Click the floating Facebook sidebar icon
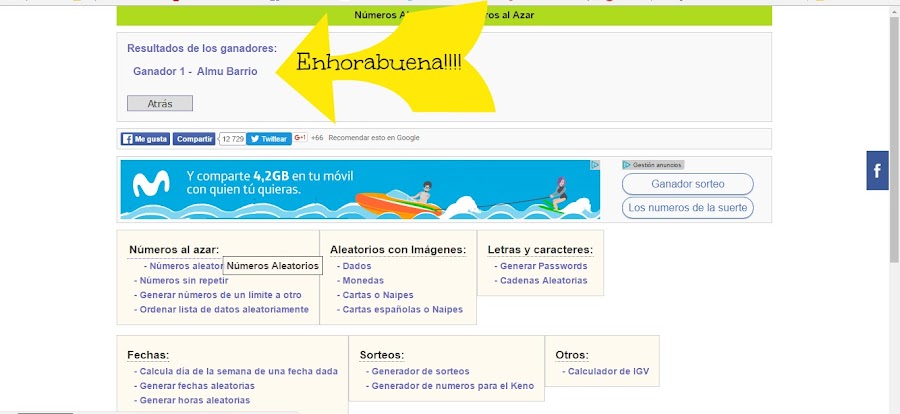Screen dimensions: 900x414 pyautogui.click(x=877, y=171)
